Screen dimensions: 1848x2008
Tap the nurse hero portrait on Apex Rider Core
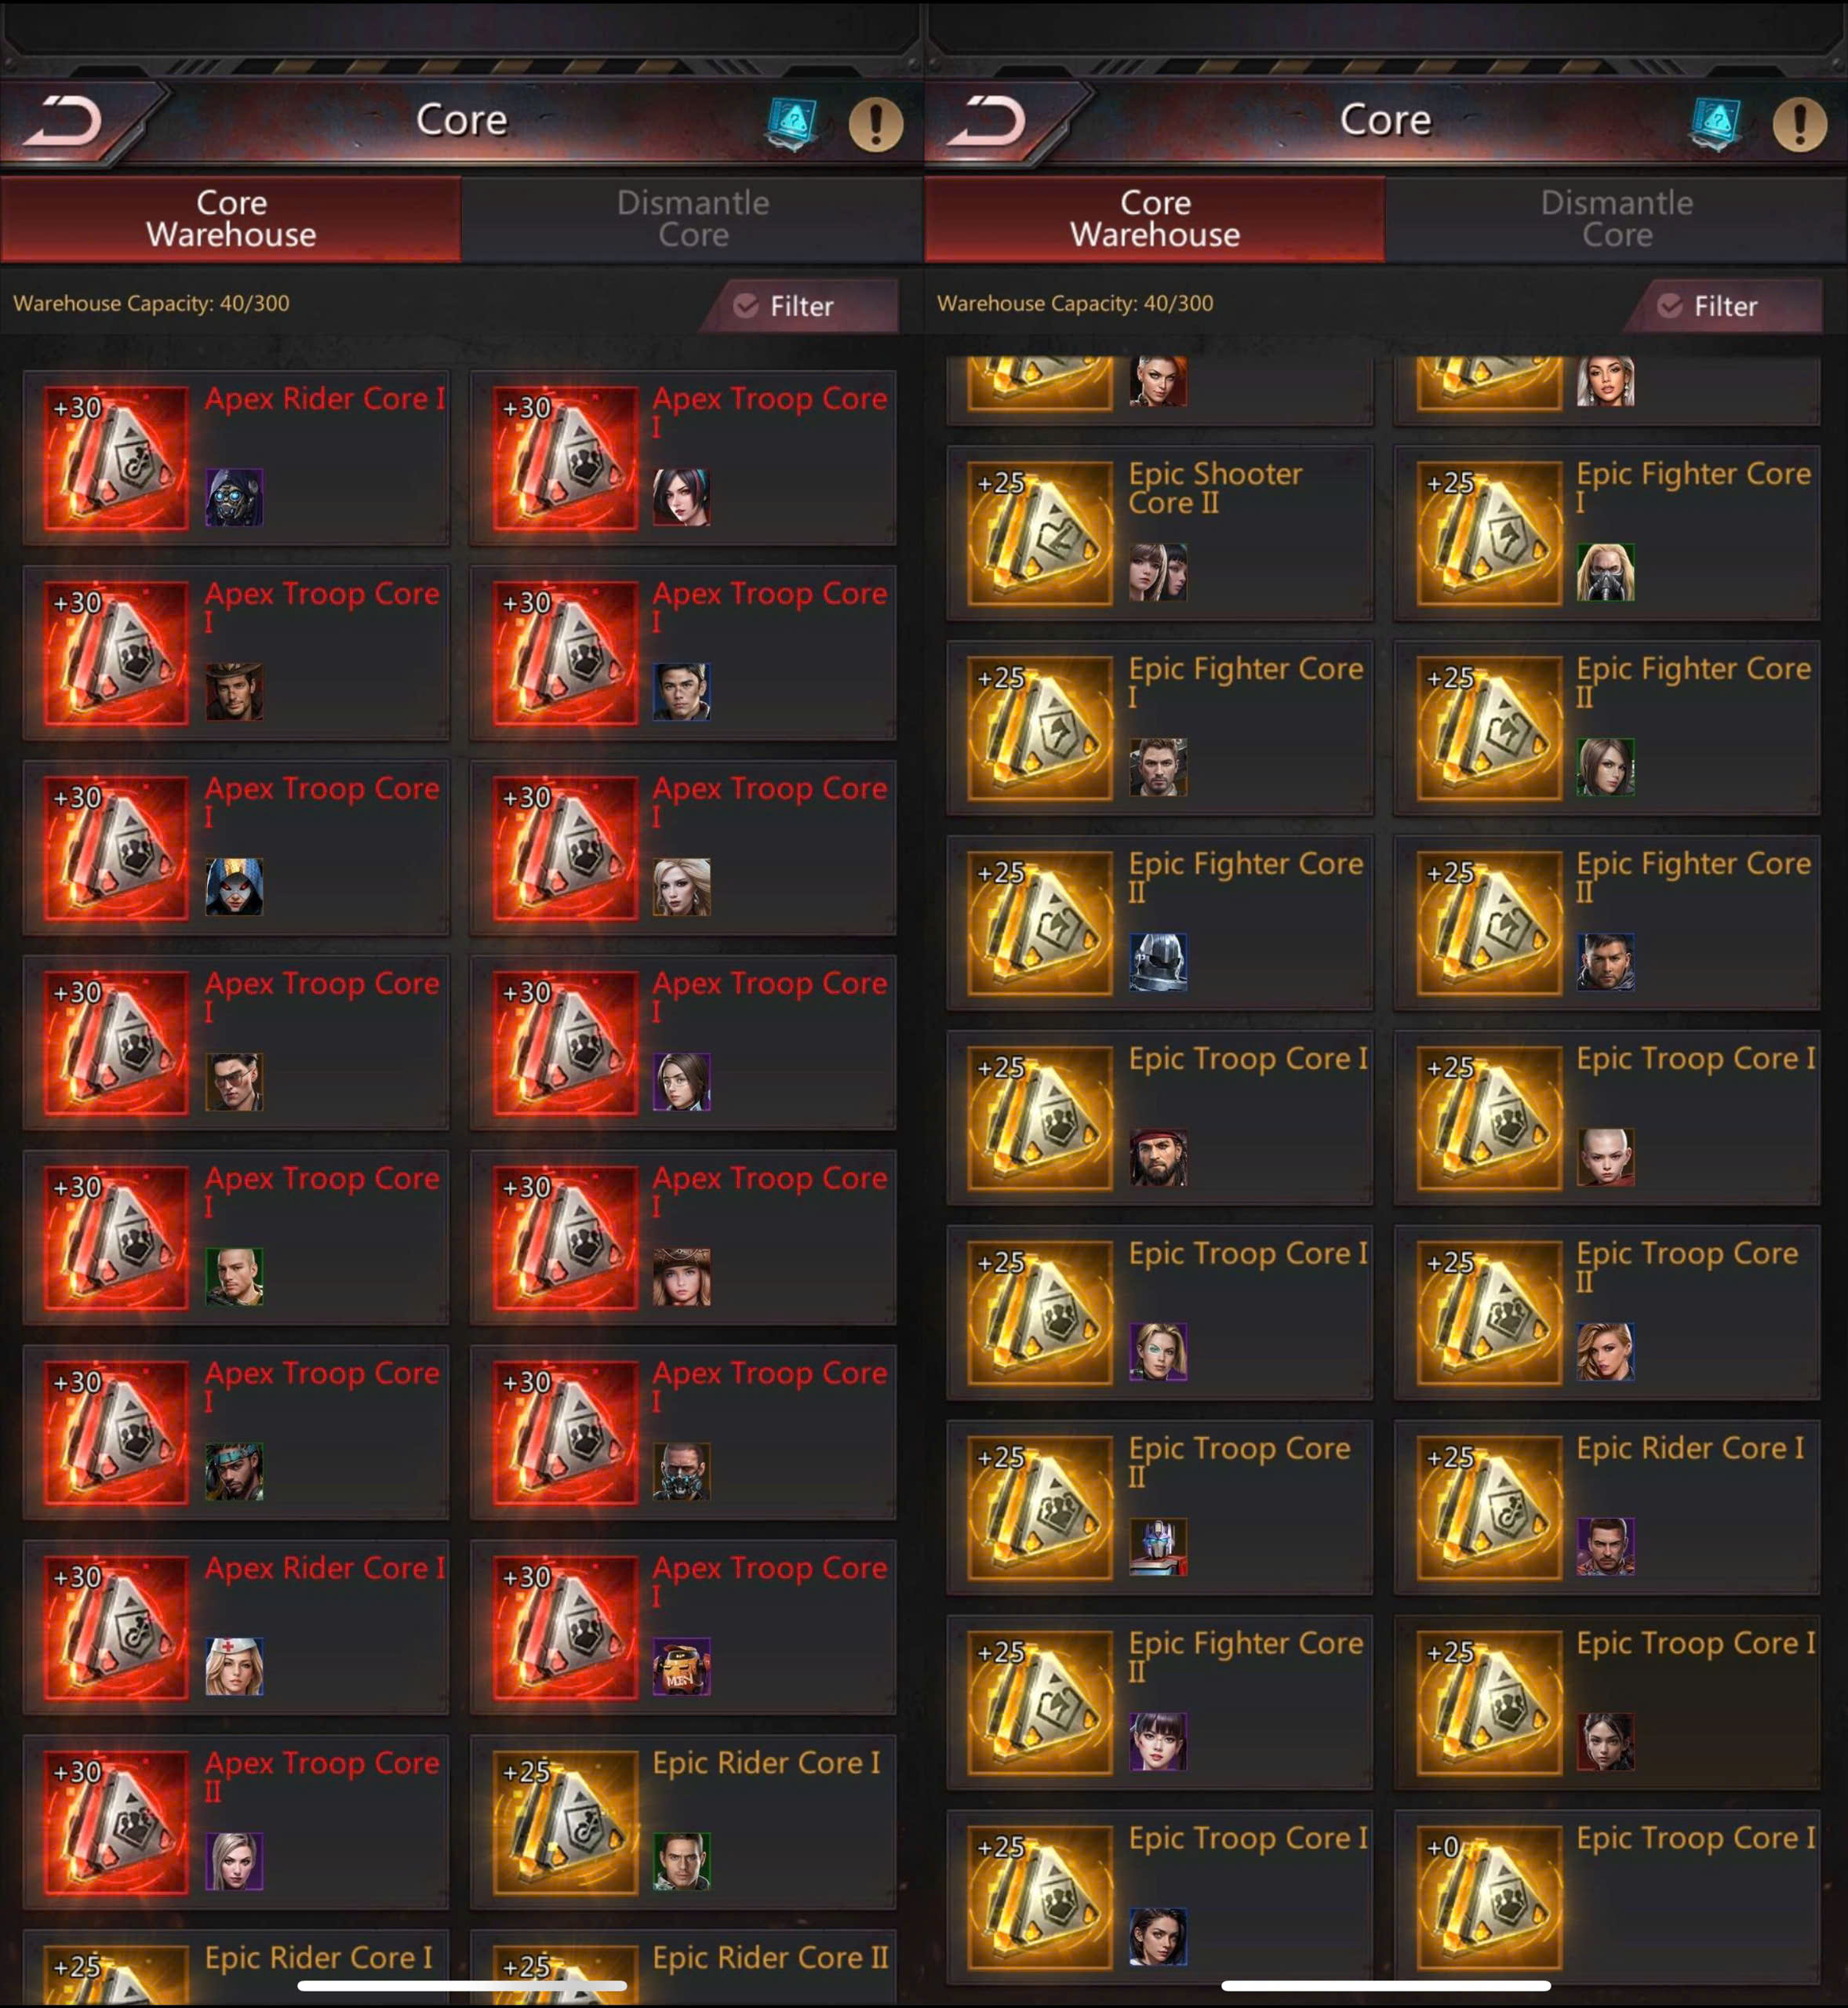[234, 1666]
